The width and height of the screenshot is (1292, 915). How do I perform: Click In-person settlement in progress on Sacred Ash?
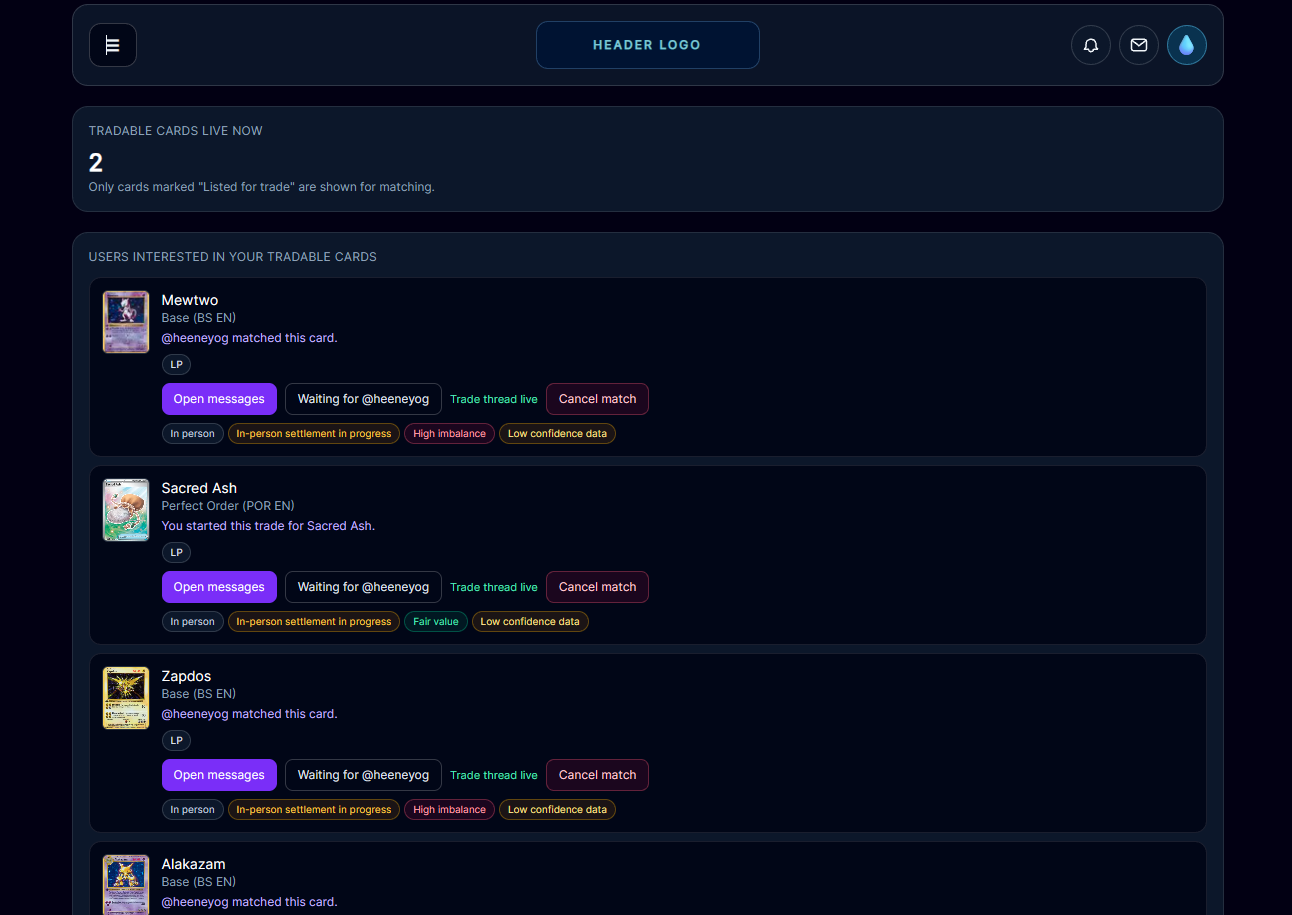pos(314,622)
